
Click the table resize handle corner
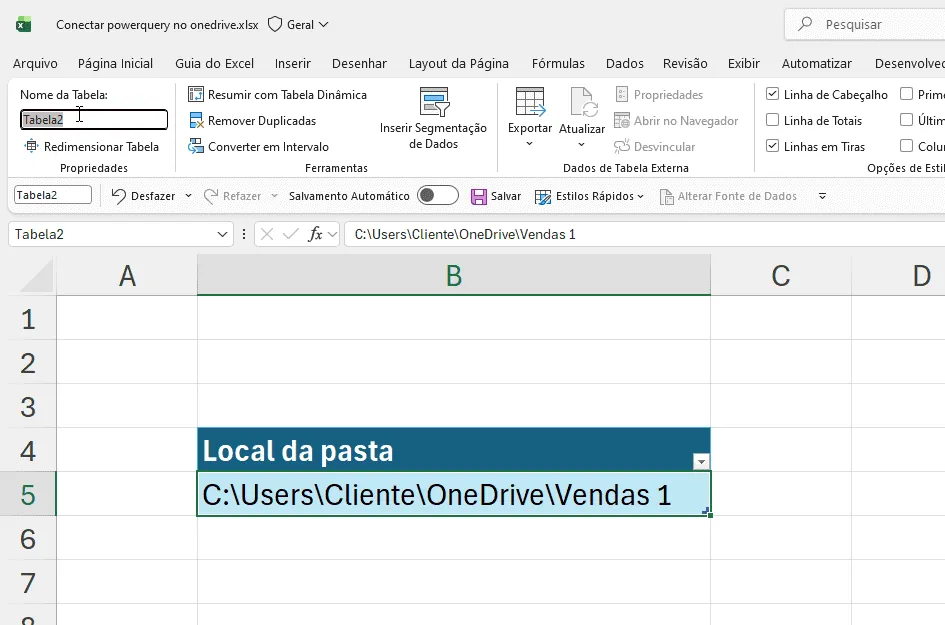coord(706,511)
